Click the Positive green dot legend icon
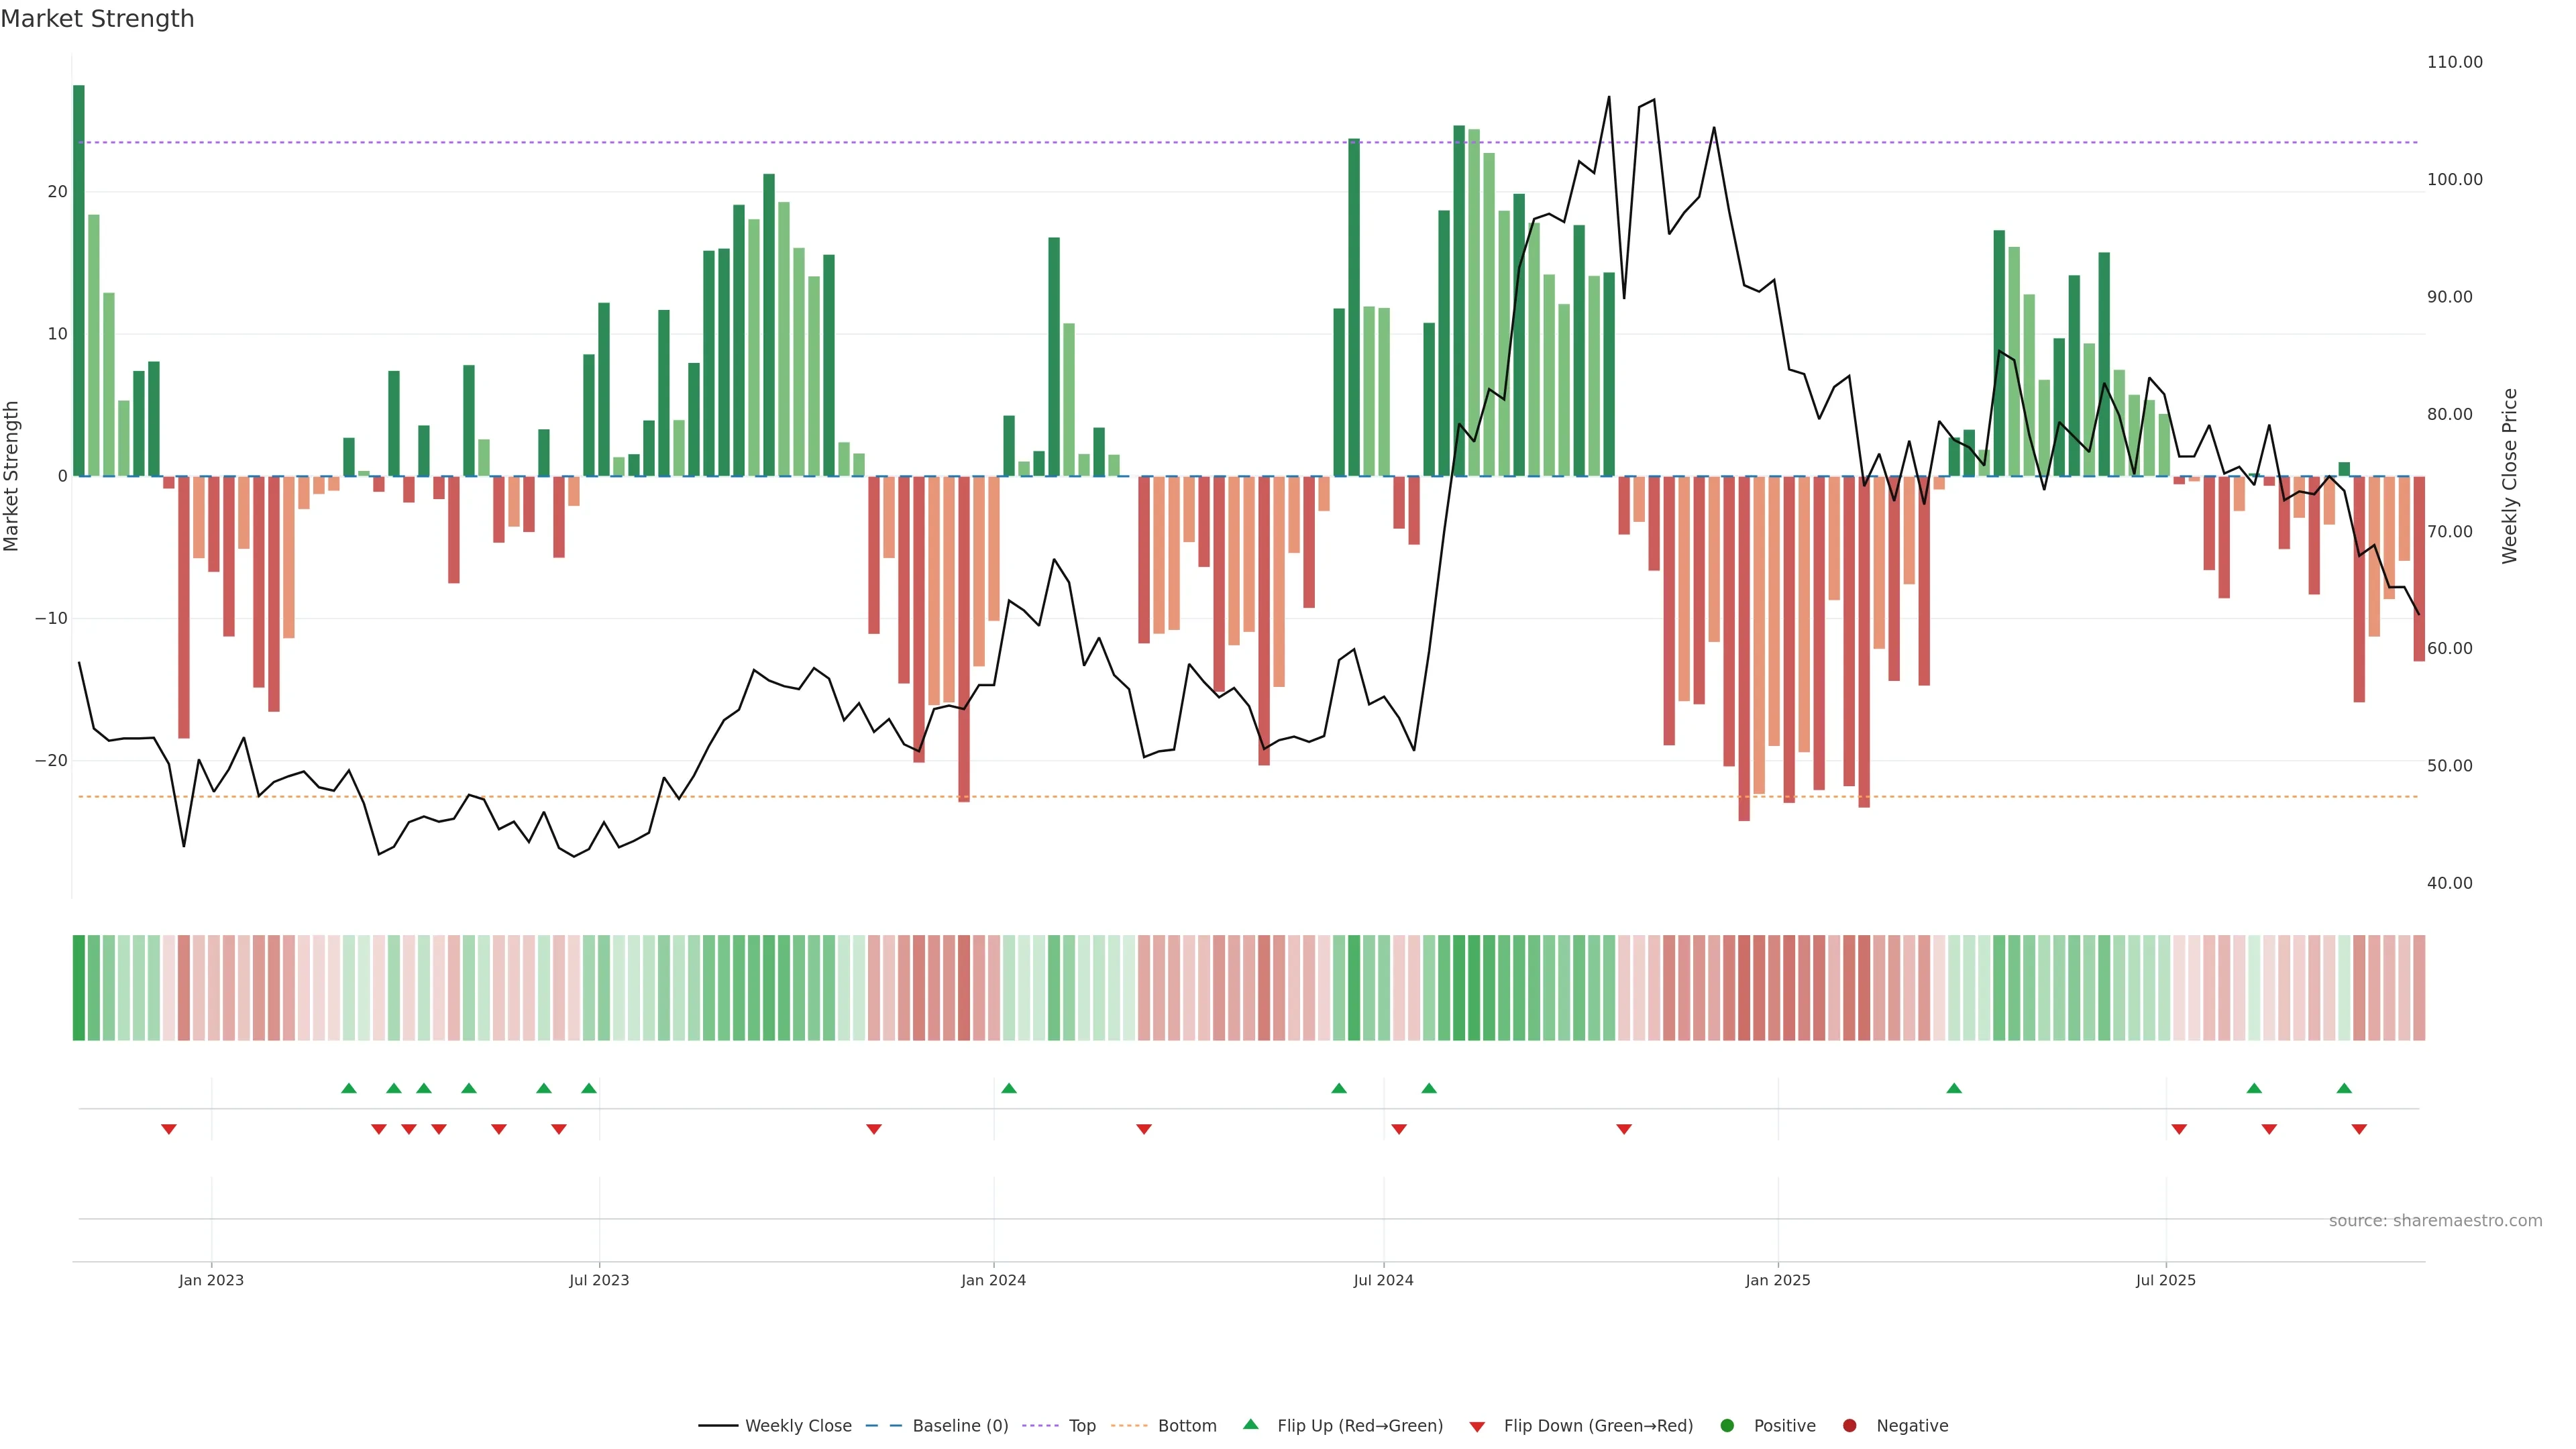Screen dimensions: 2576x1449 point(1727,1426)
